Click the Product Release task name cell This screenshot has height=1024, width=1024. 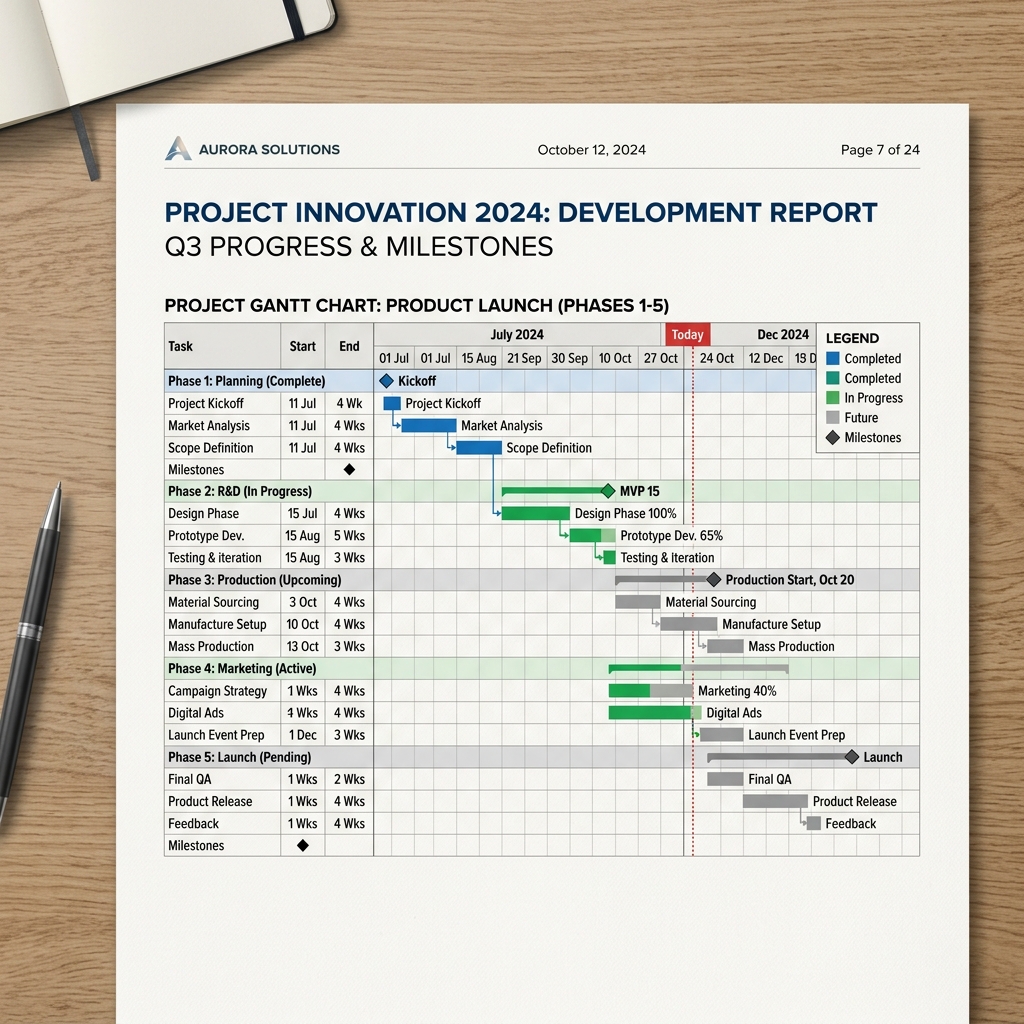tap(223, 801)
